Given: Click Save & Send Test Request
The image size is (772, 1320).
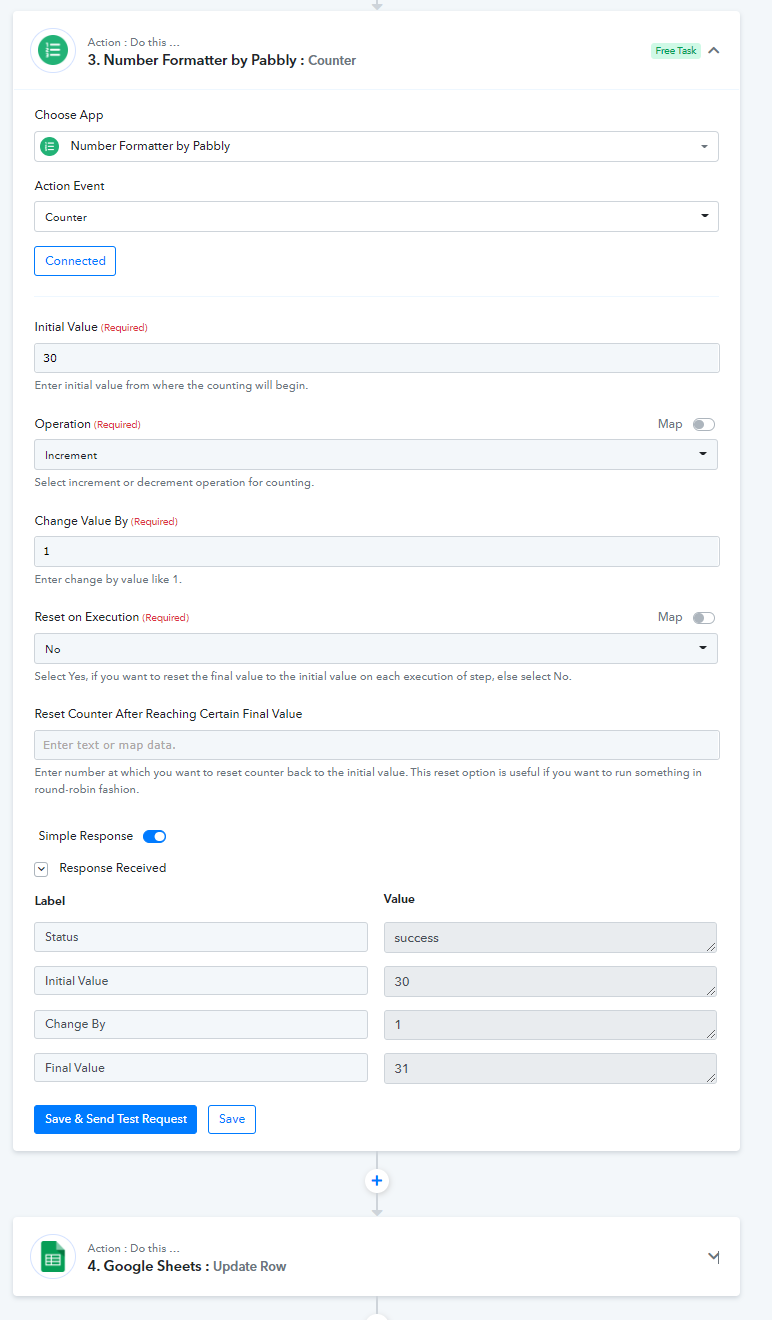Looking at the screenshot, I should (115, 1119).
